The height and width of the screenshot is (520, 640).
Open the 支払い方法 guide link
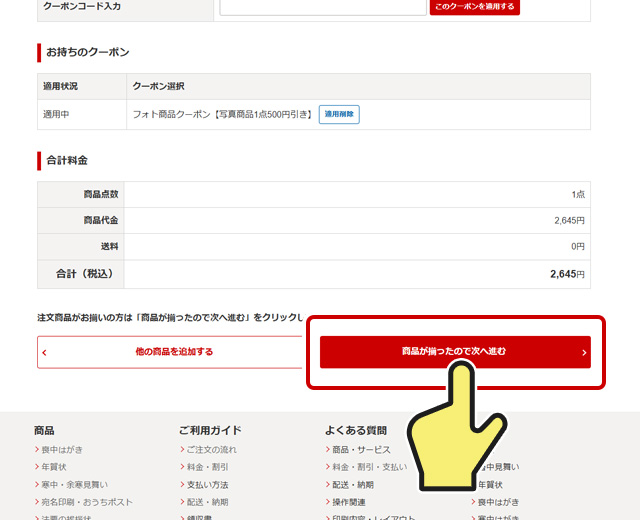click(207, 485)
